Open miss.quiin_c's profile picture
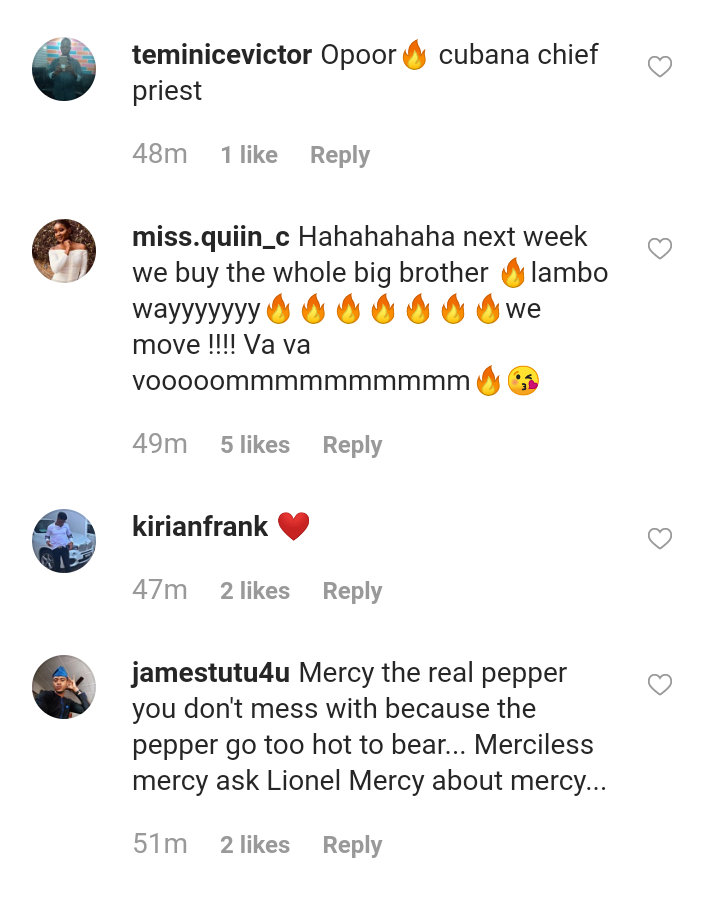 point(64,251)
